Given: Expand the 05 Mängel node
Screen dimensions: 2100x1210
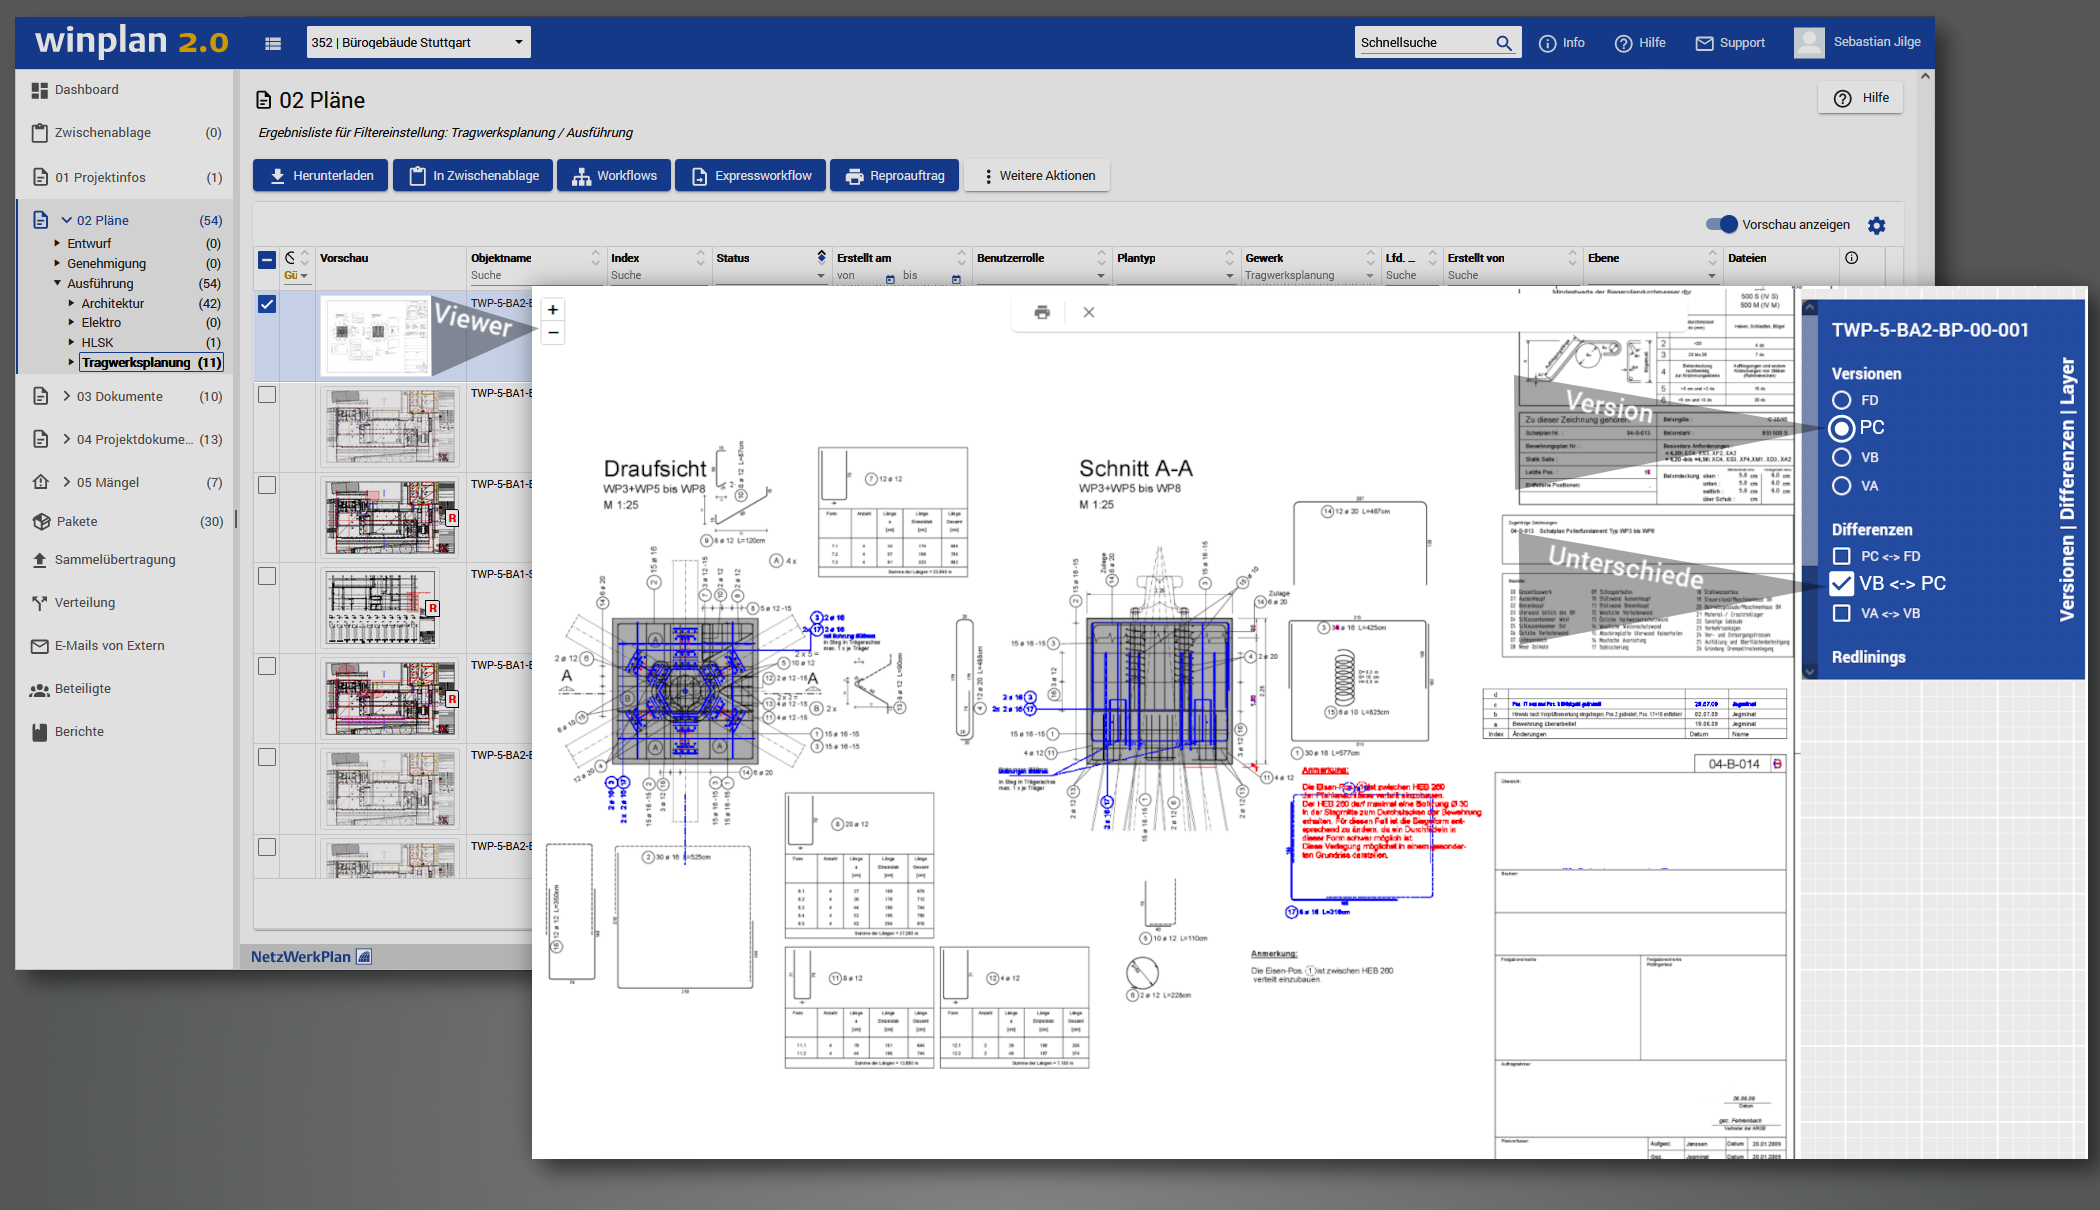Looking at the screenshot, I should 66,482.
